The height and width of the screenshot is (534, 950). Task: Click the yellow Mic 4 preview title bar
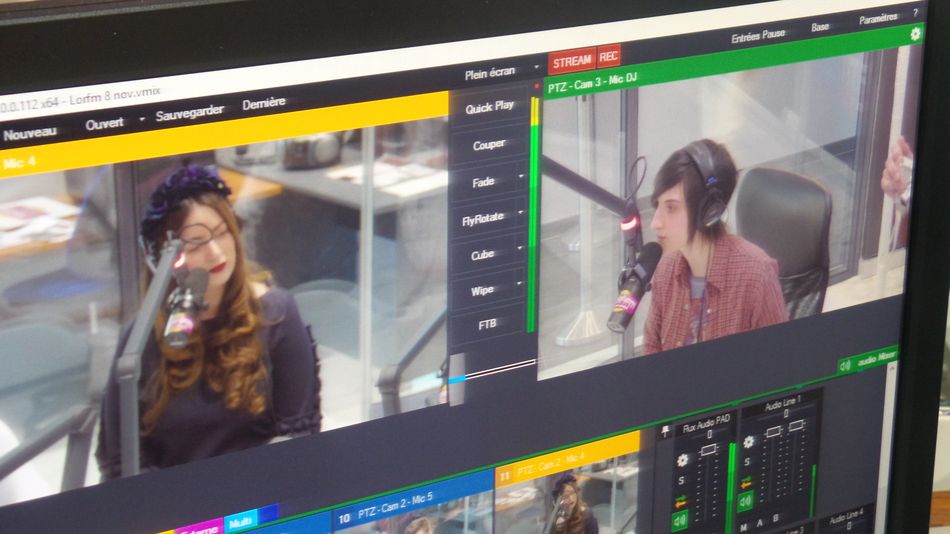[224, 135]
